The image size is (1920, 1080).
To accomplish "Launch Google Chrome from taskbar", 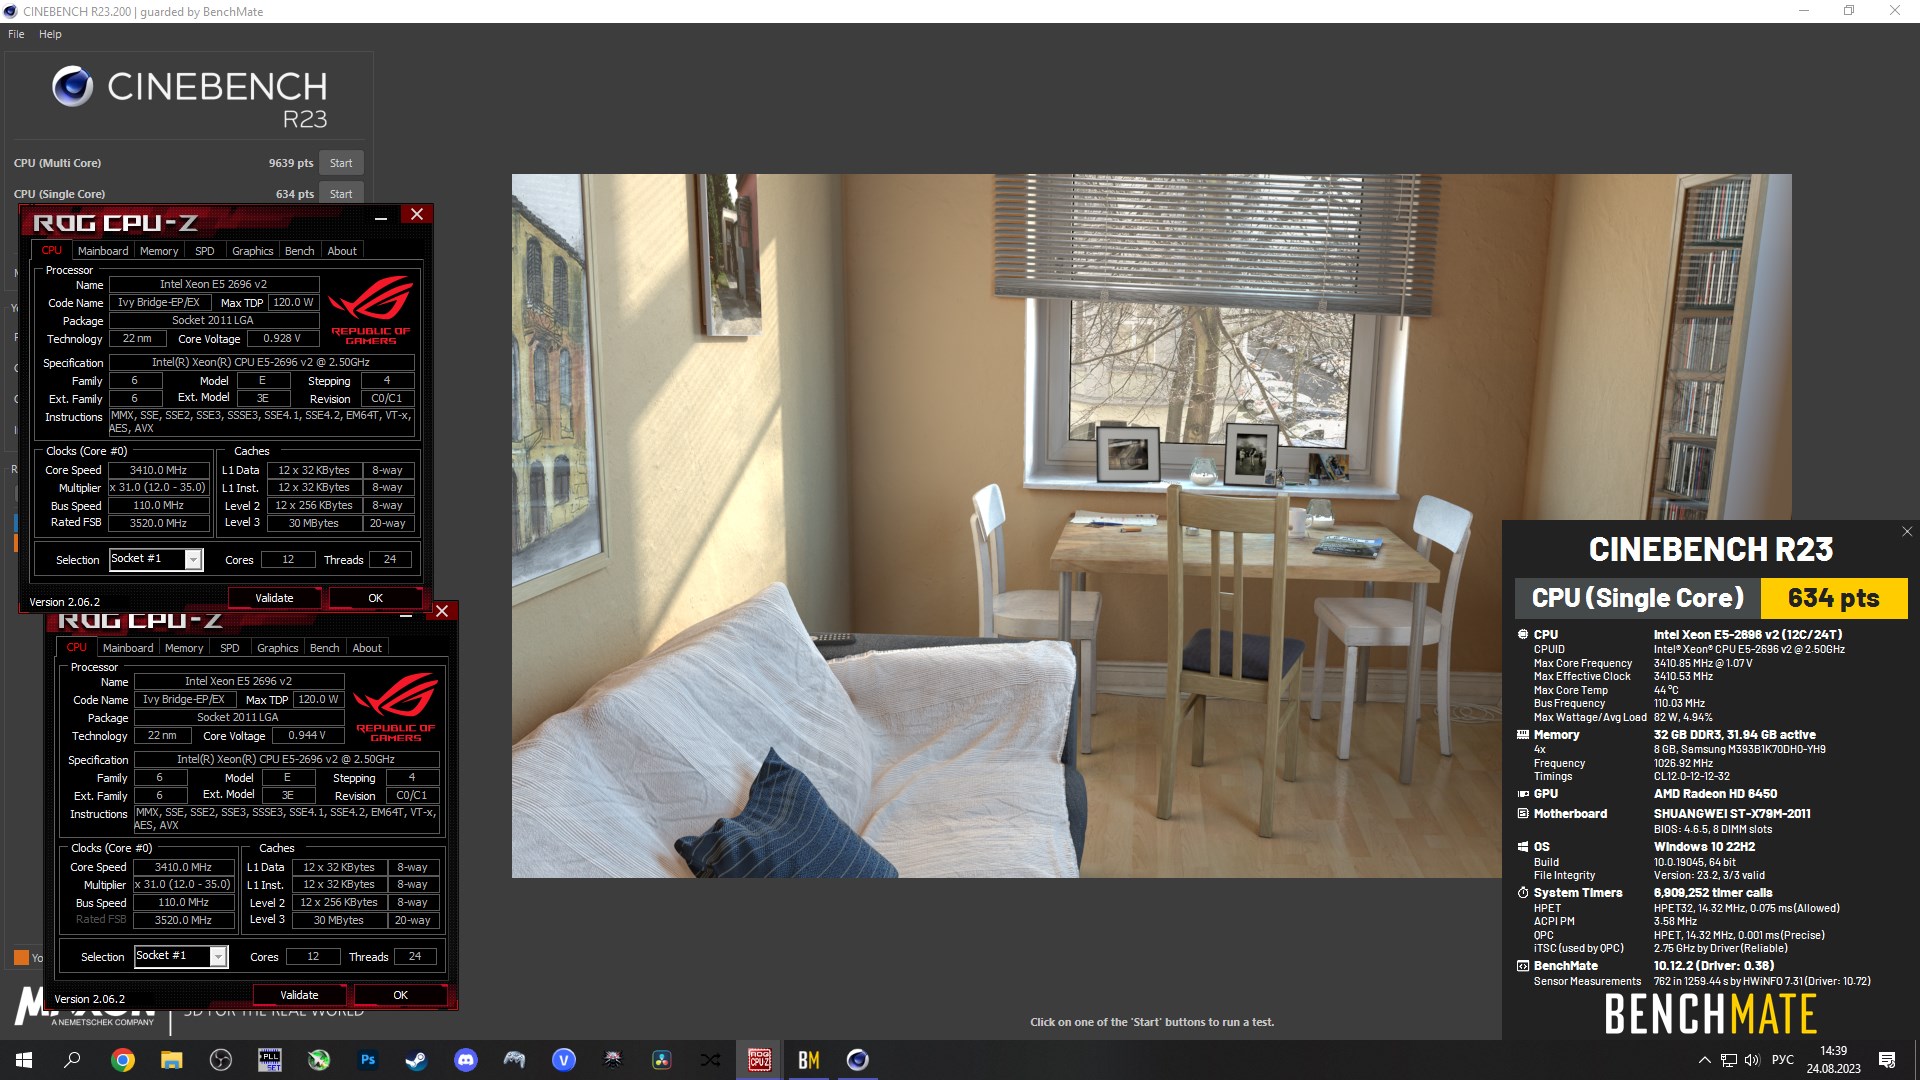I will click(x=123, y=1060).
